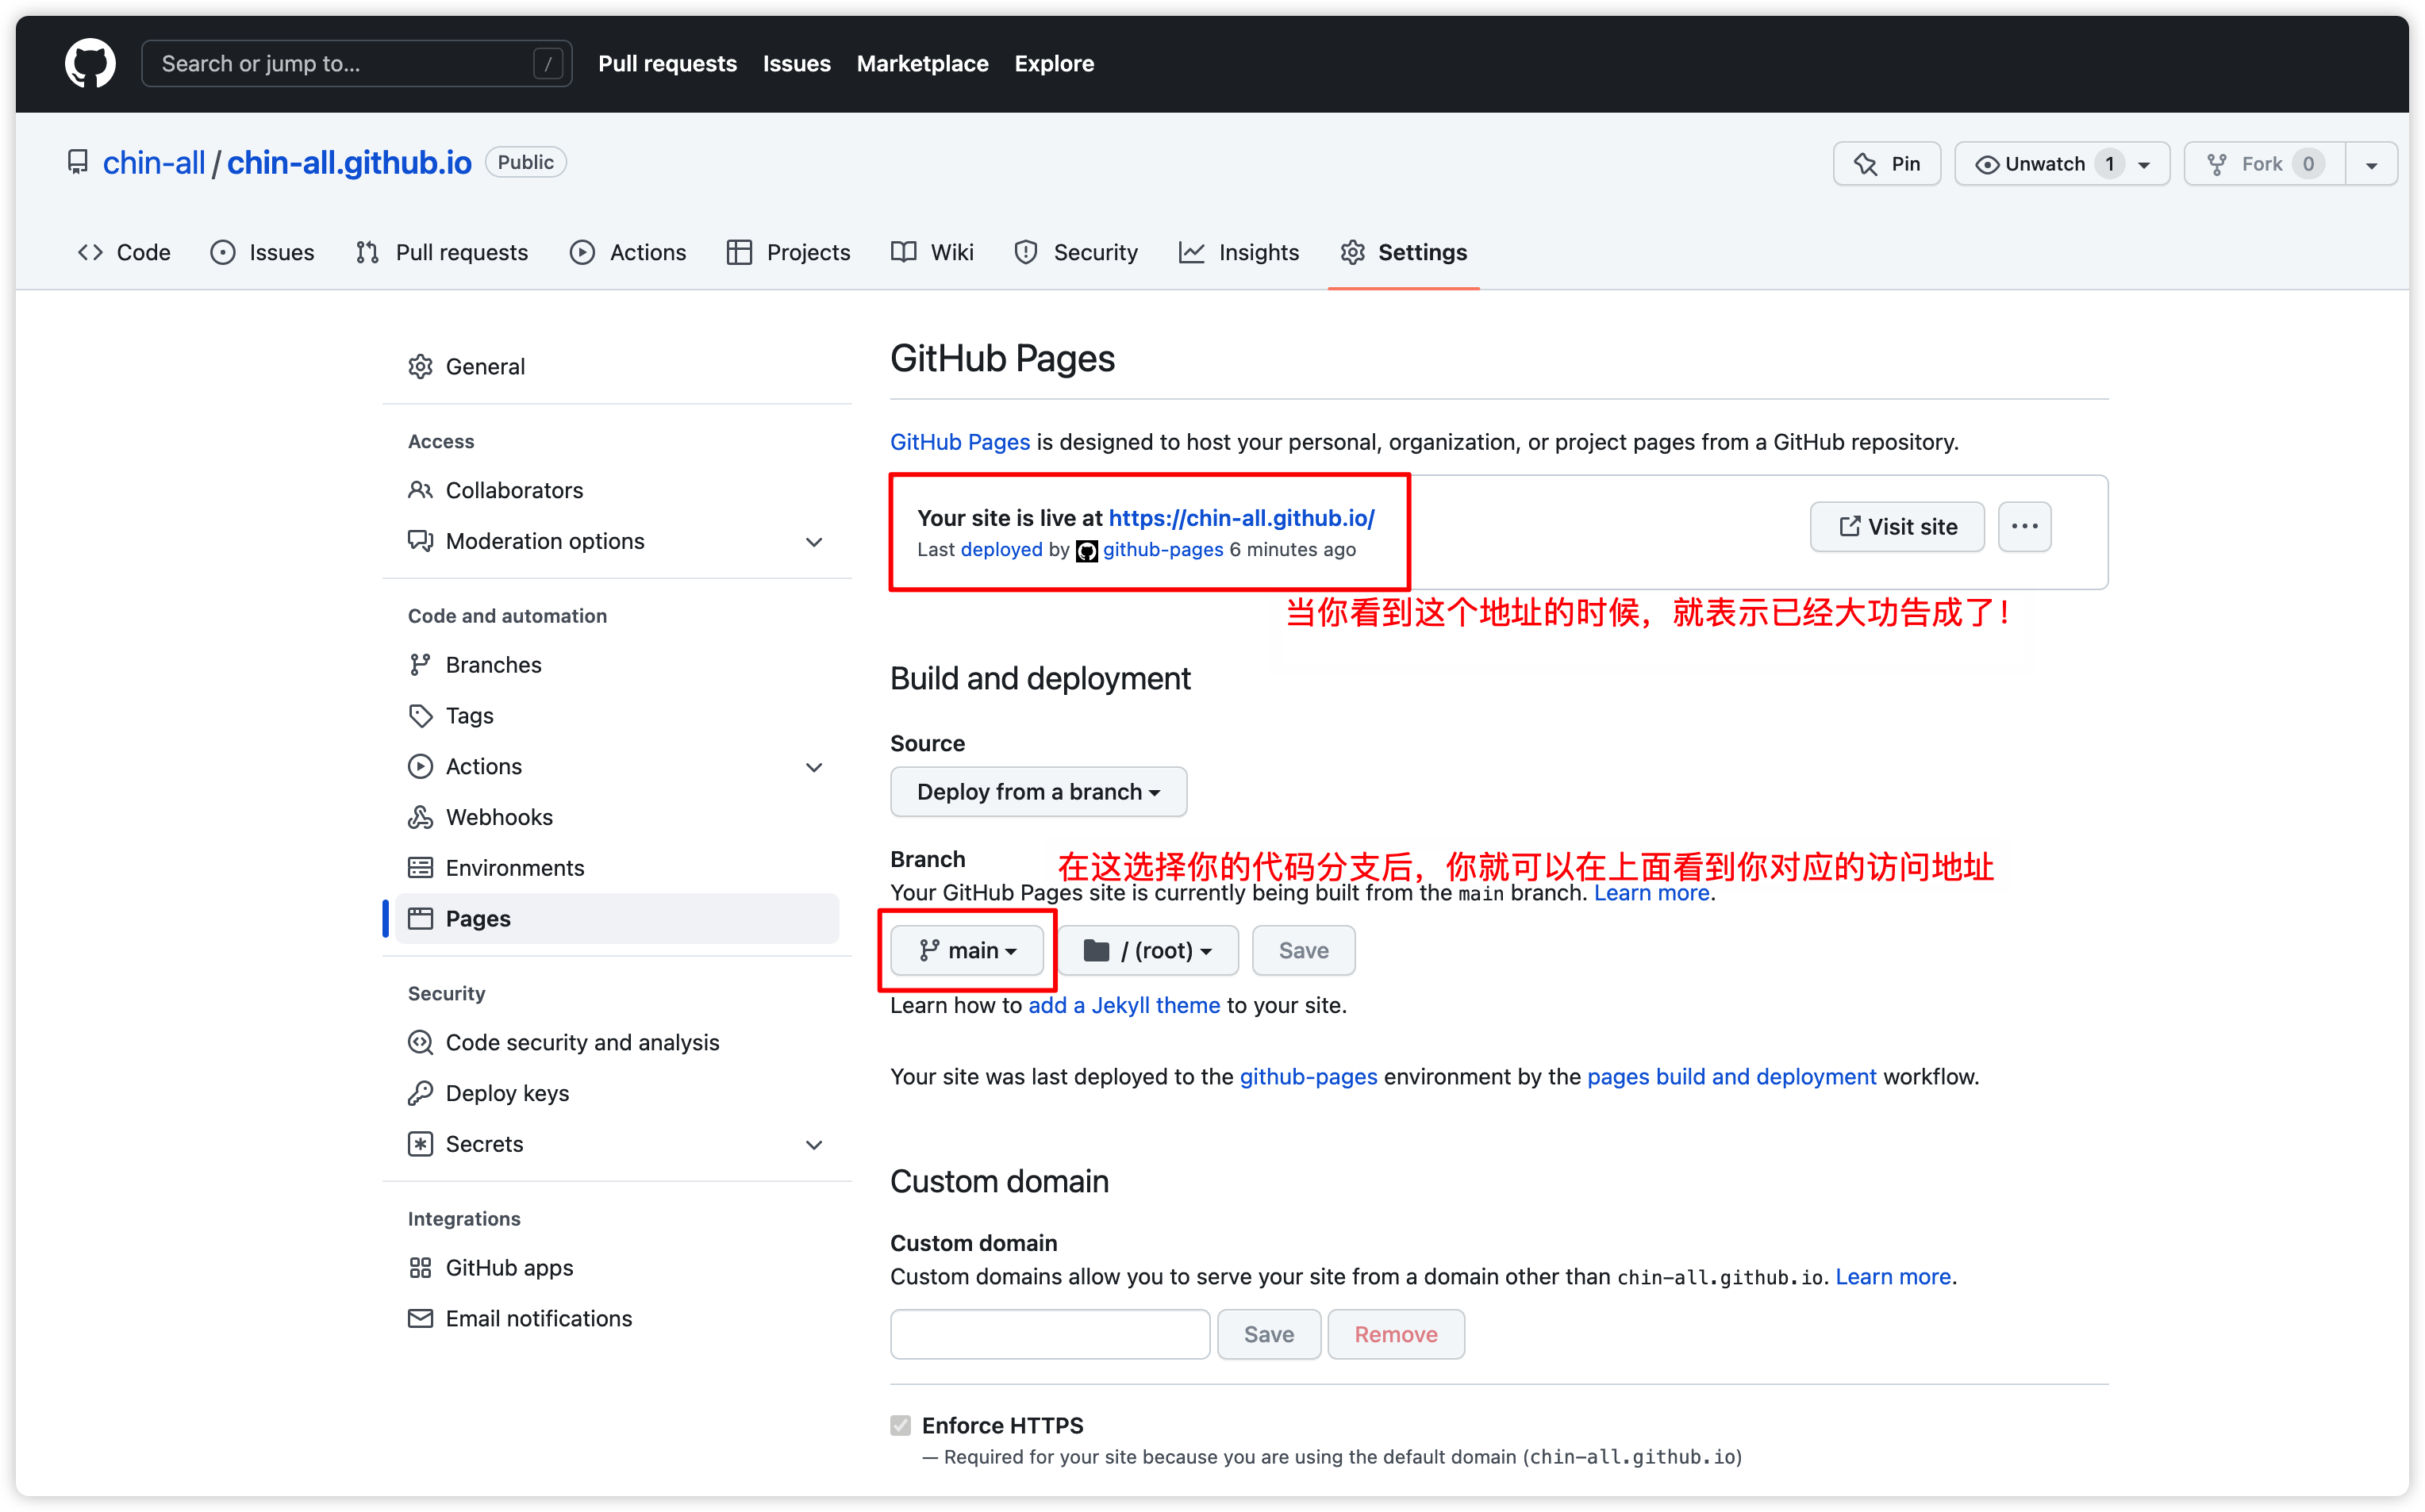Click the GitHub apps grid icon
Image resolution: width=2425 pixels, height=1512 pixels.
pos(420,1268)
